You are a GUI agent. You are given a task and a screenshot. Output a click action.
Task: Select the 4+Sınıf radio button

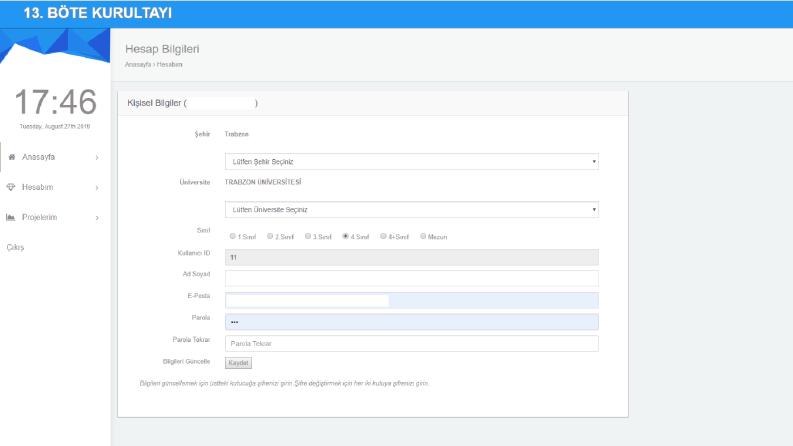[x=383, y=236]
